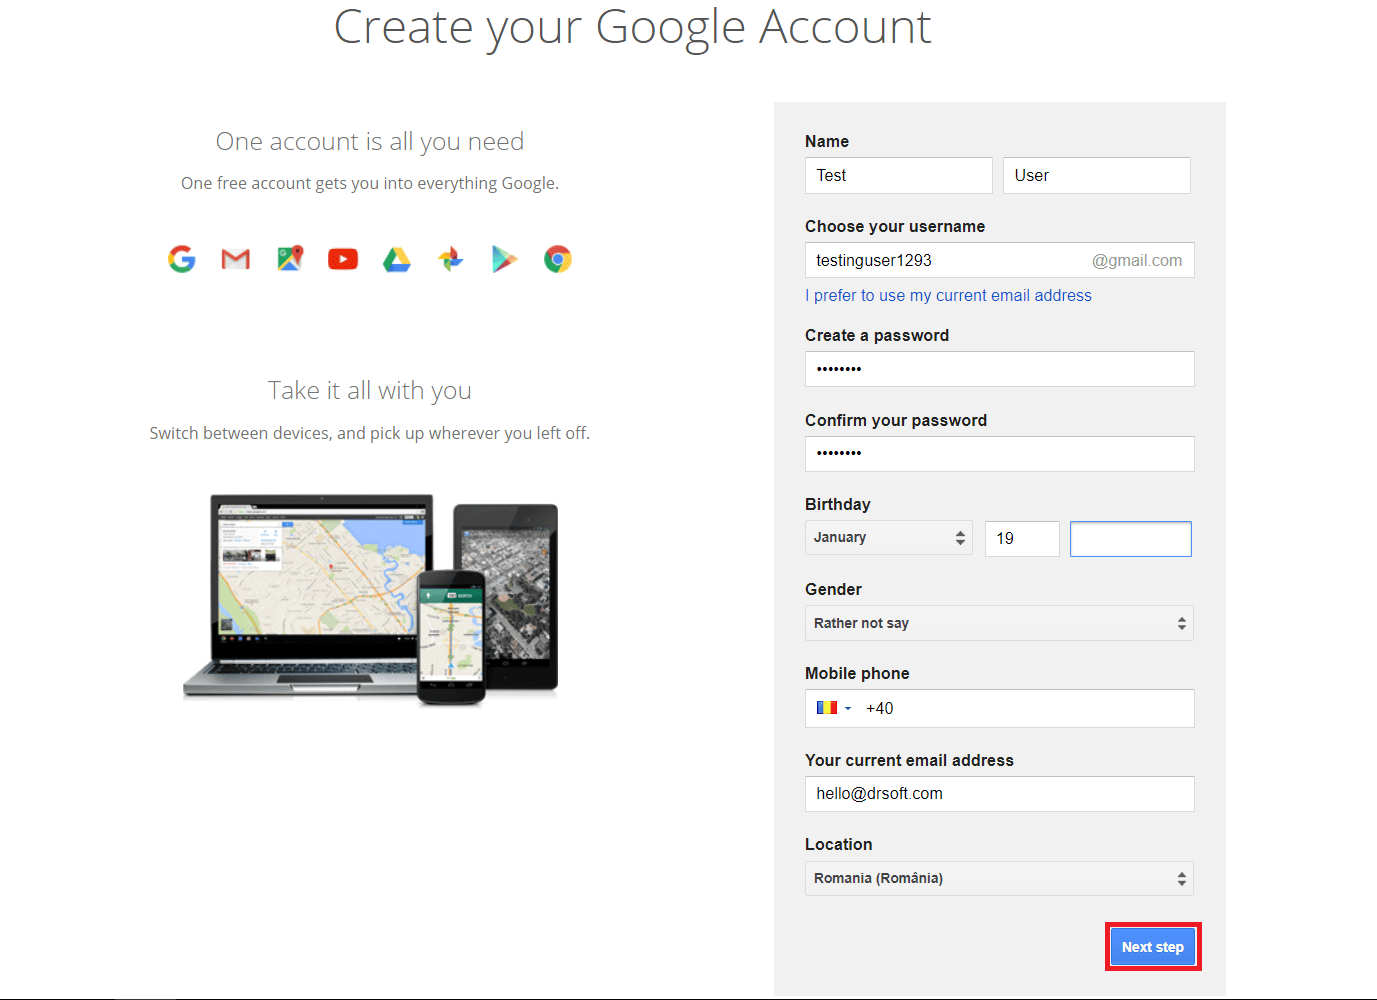Screen dimensions: 1377x1000
Task: Click the empty birthday year field
Action: (1131, 539)
